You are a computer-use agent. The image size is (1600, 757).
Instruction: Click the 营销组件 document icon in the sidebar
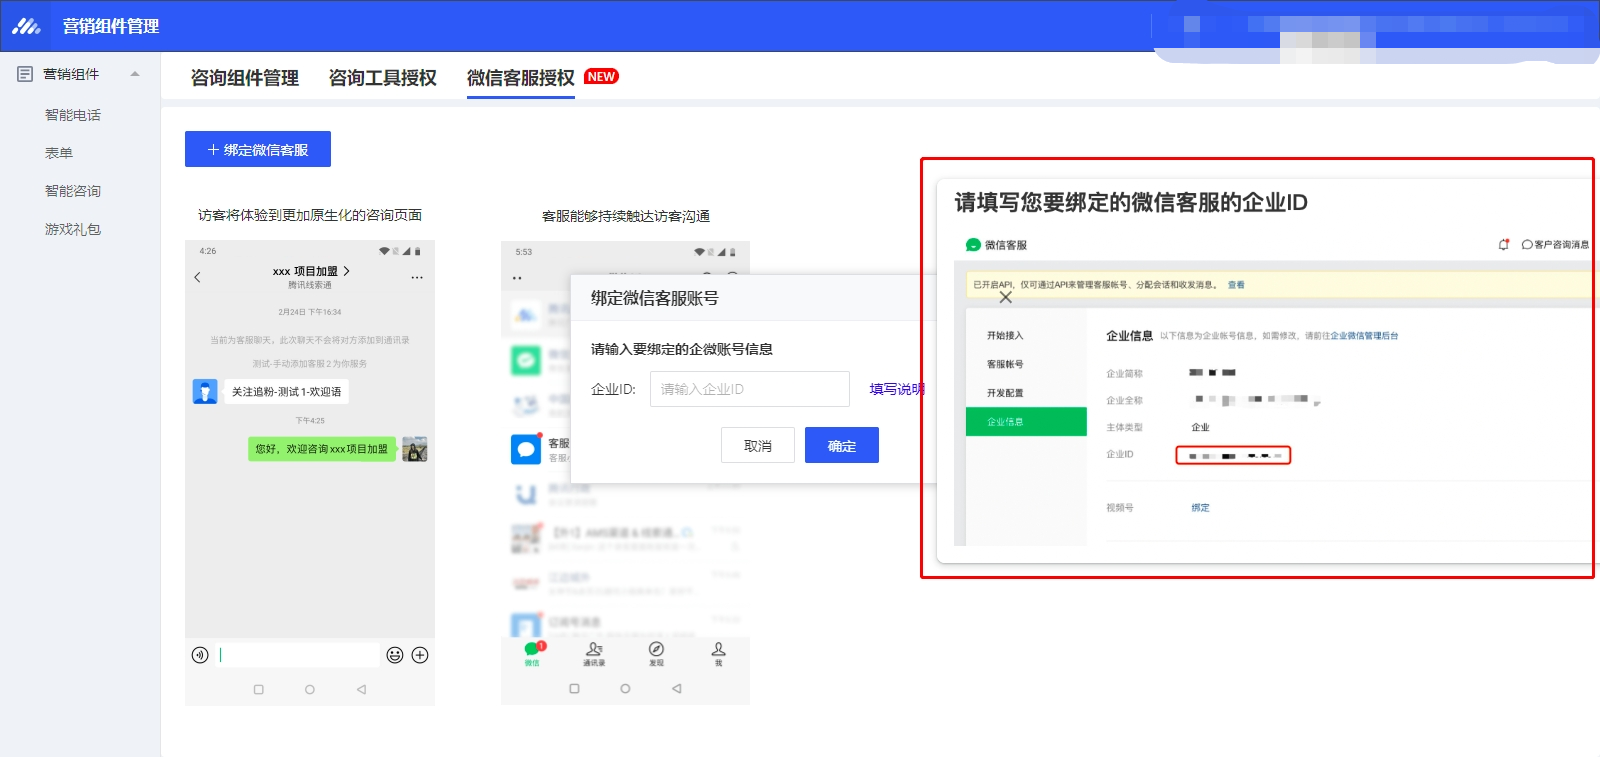tap(25, 74)
